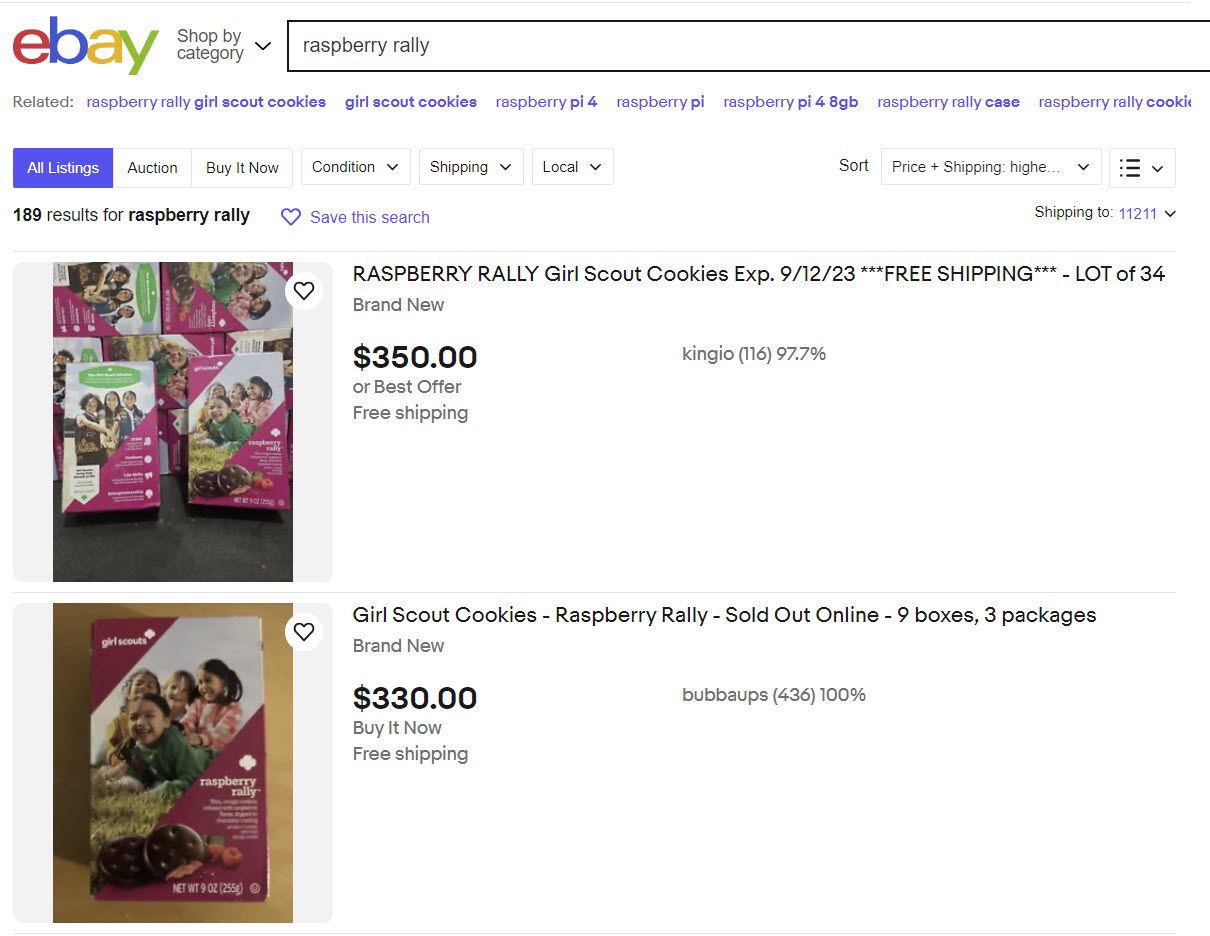Screen dimensions: 1210x936
Task: Click the raspberry rally search field
Action: 740,46
